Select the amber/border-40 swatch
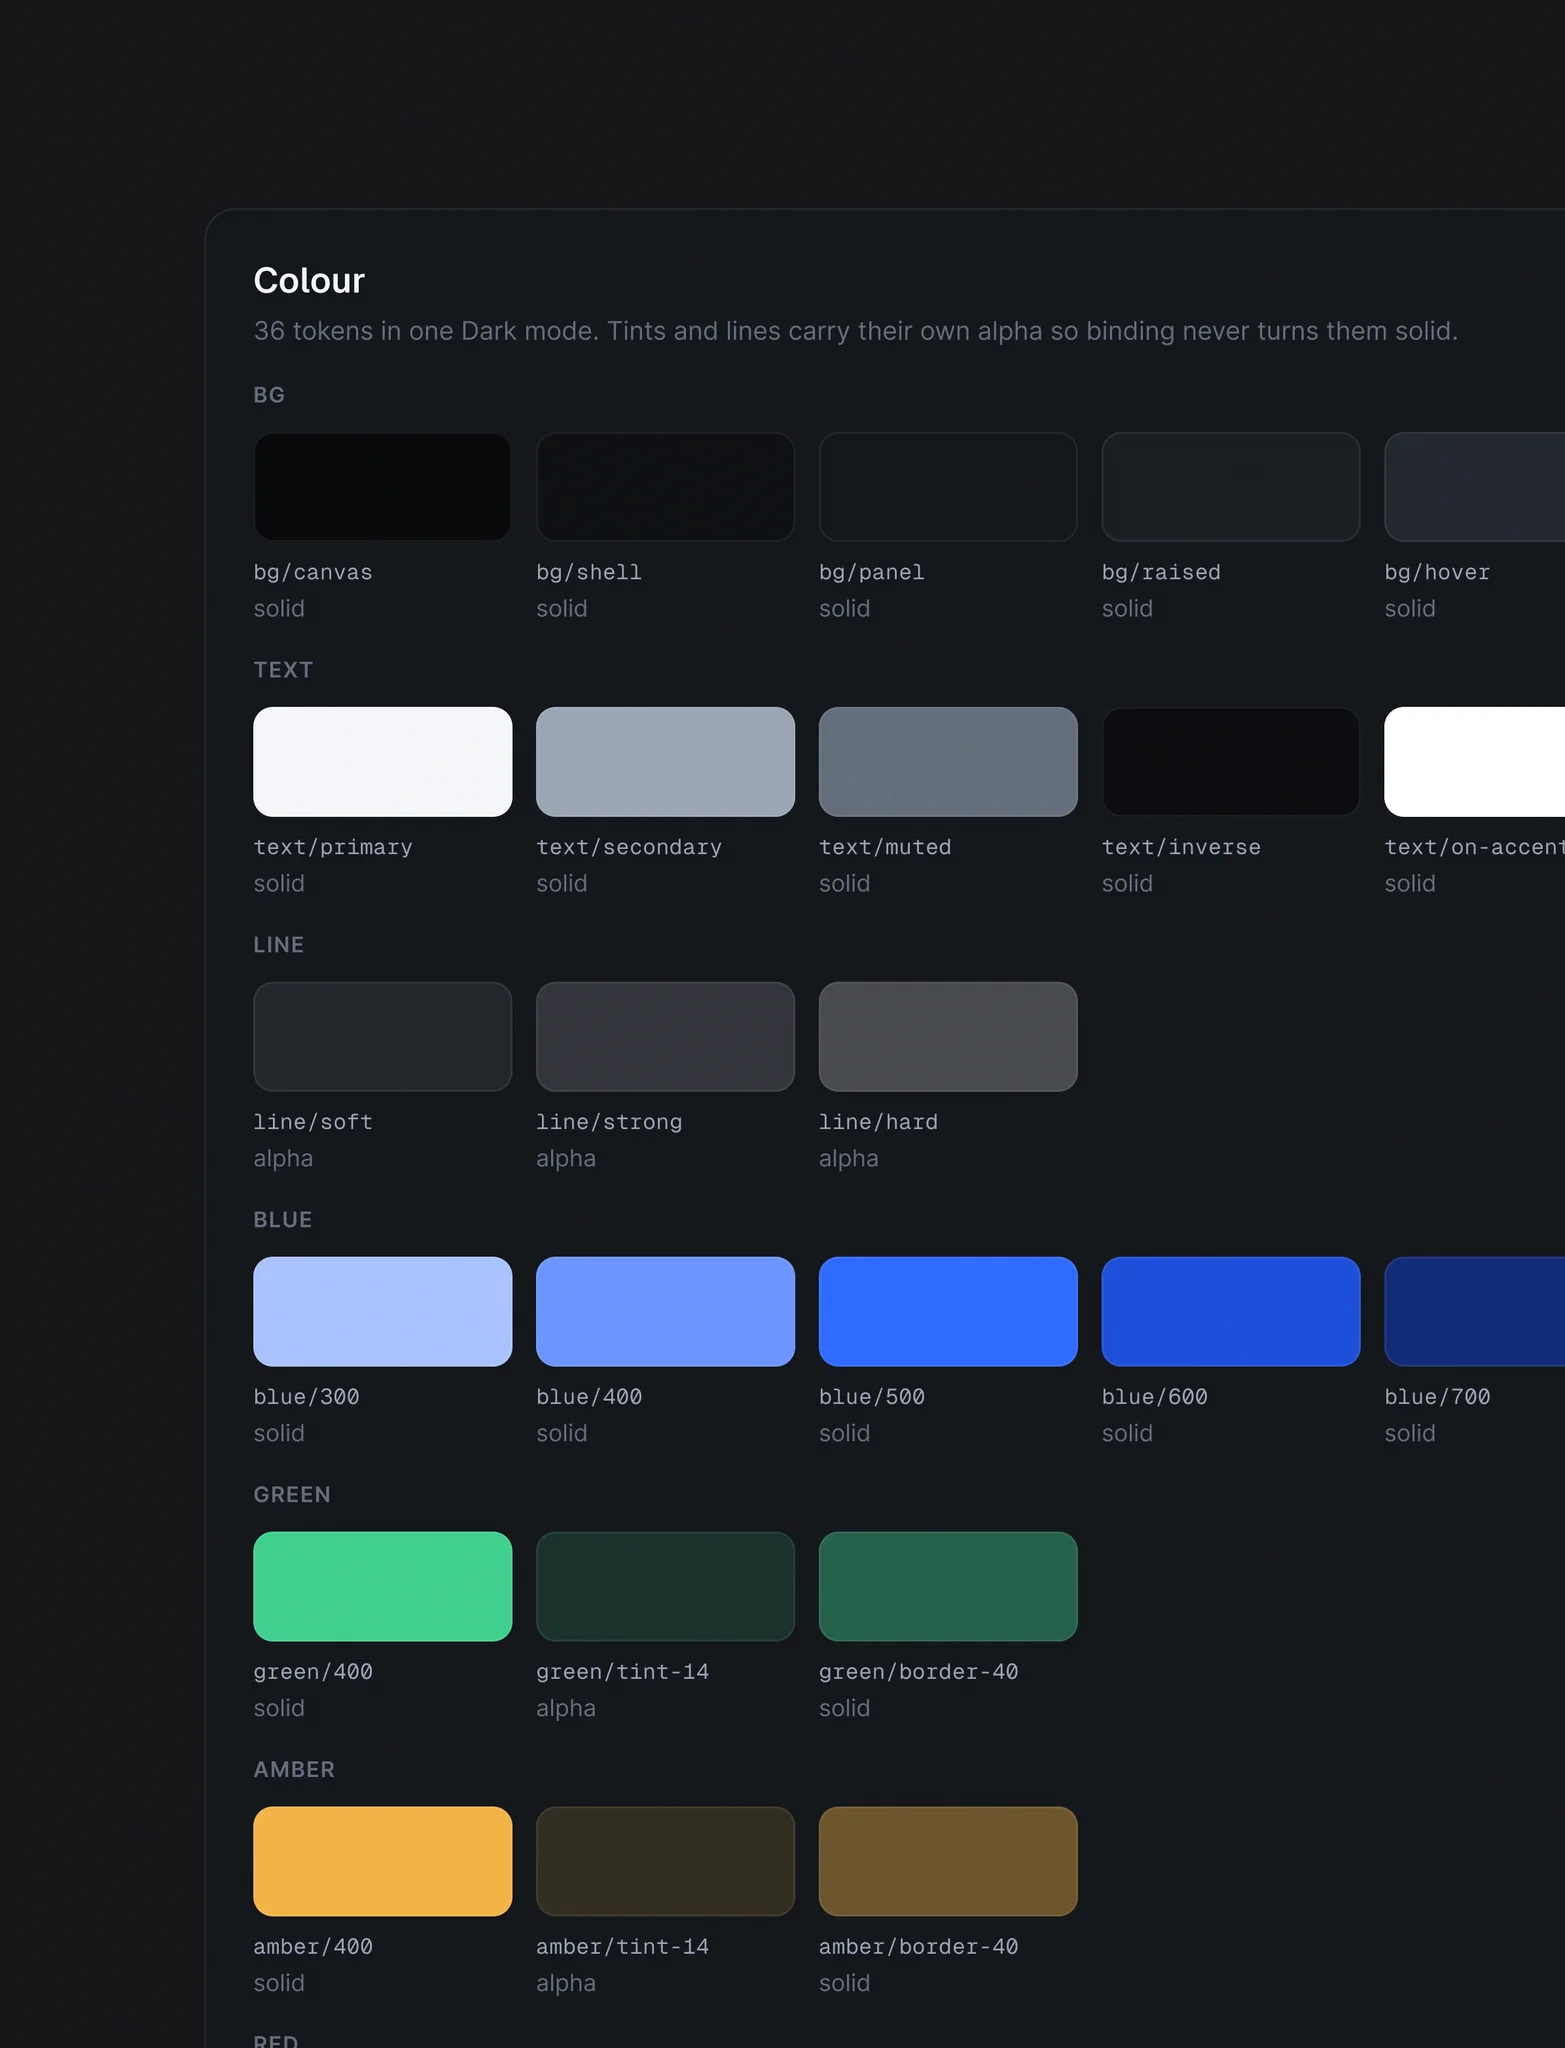This screenshot has height=2048, width=1565. tap(948, 1862)
